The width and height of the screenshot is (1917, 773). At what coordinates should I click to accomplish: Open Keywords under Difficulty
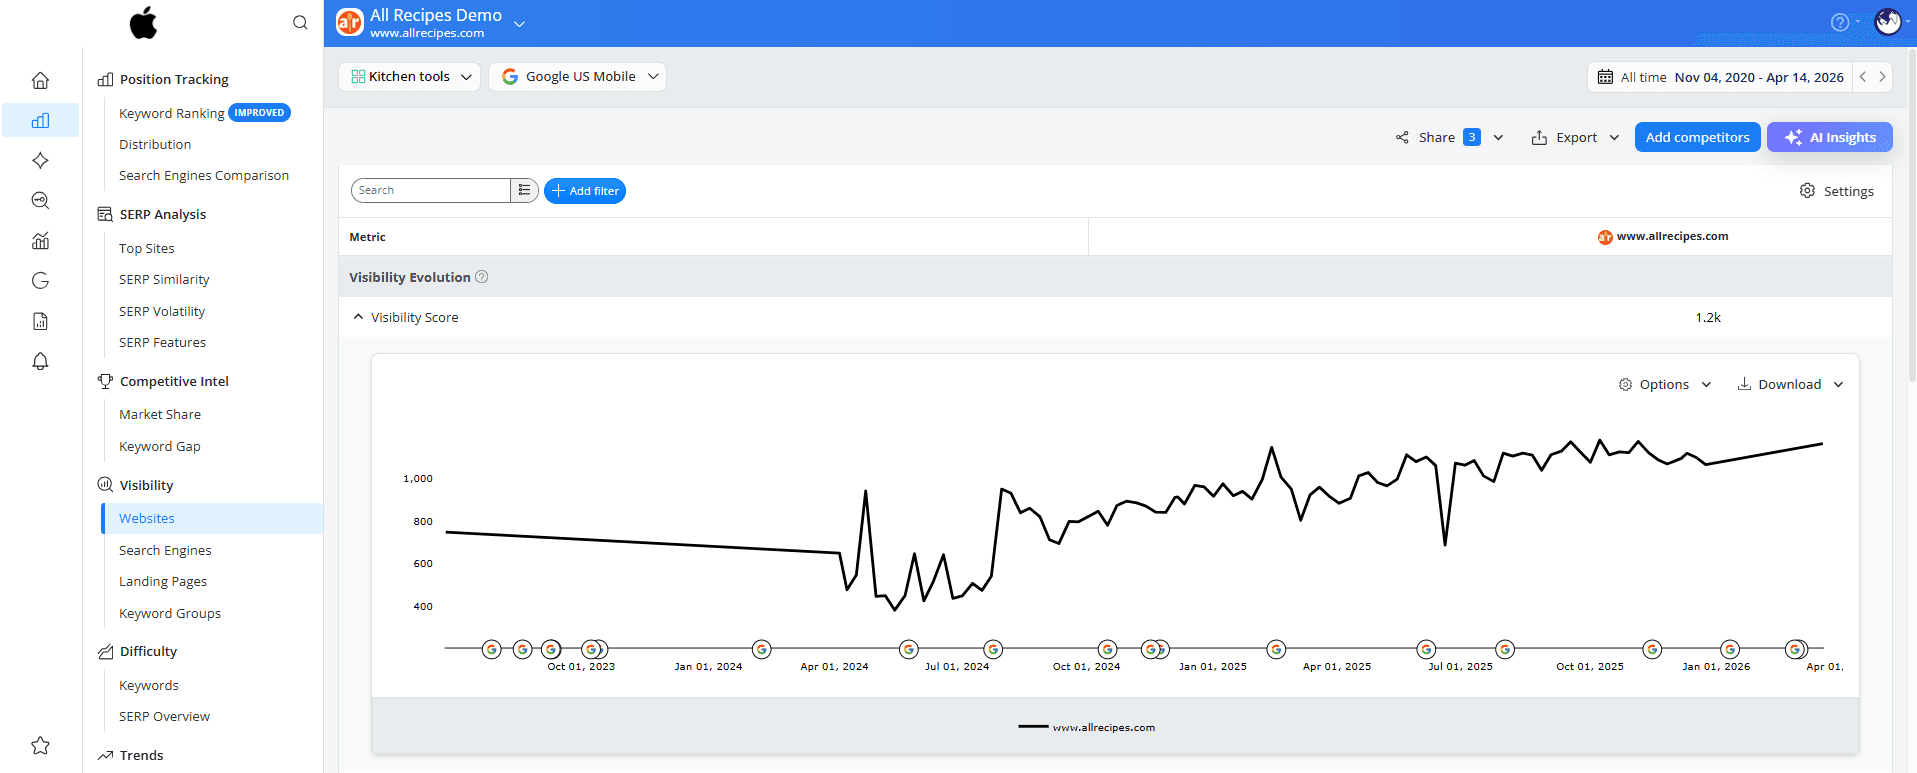pyautogui.click(x=149, y=685)
